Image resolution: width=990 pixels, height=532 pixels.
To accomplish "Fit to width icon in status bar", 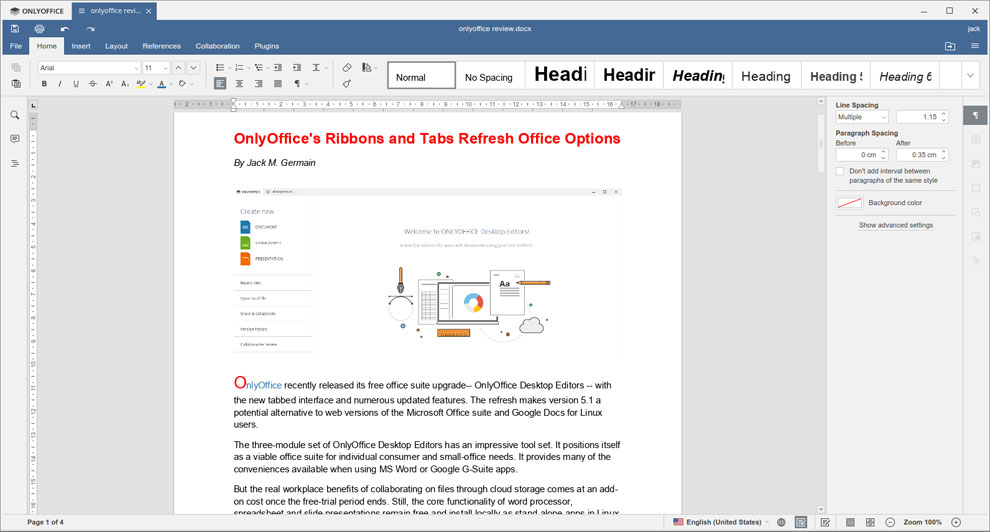I will click(x=870, y=523).
